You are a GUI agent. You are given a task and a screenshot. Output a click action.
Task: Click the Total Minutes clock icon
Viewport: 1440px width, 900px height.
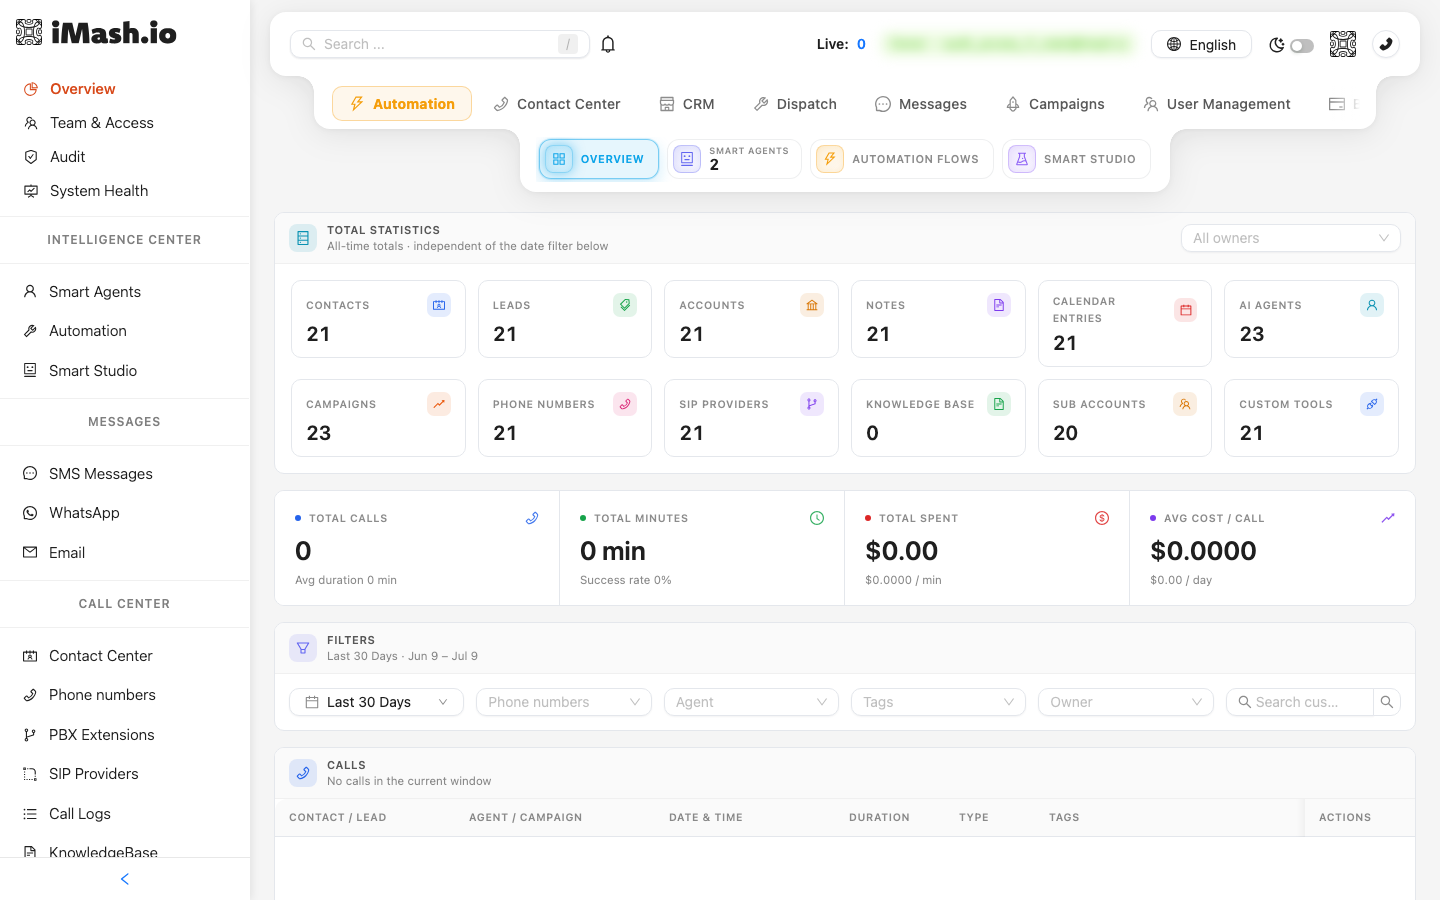coord(817,518)
